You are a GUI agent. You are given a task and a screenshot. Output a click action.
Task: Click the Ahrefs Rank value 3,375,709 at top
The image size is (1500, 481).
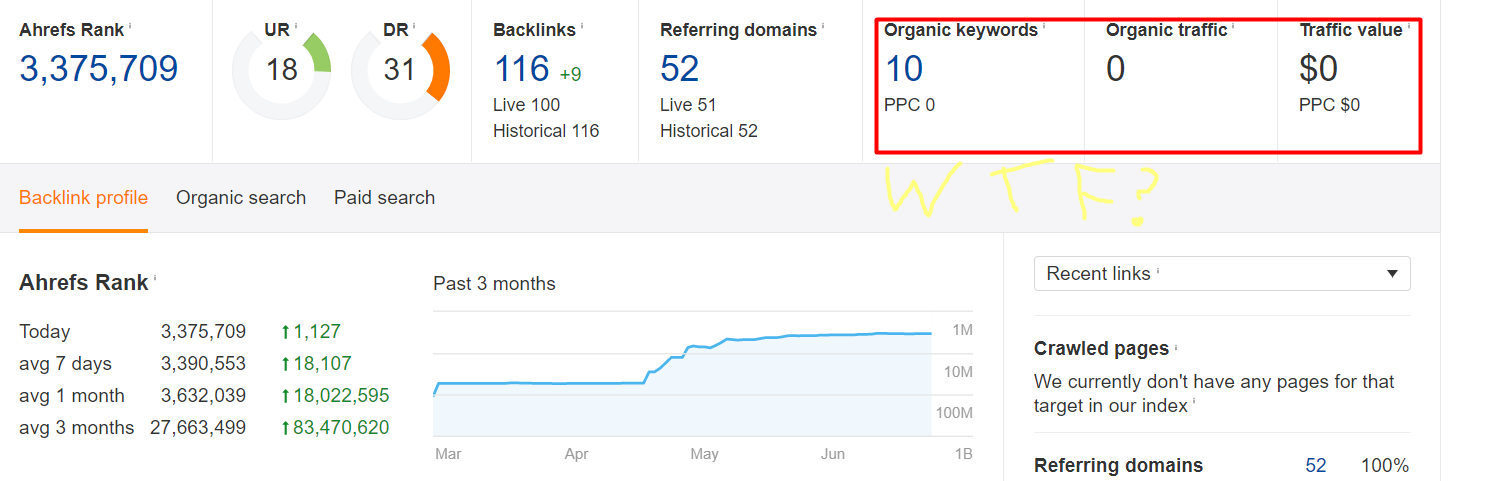pos(99,69)
